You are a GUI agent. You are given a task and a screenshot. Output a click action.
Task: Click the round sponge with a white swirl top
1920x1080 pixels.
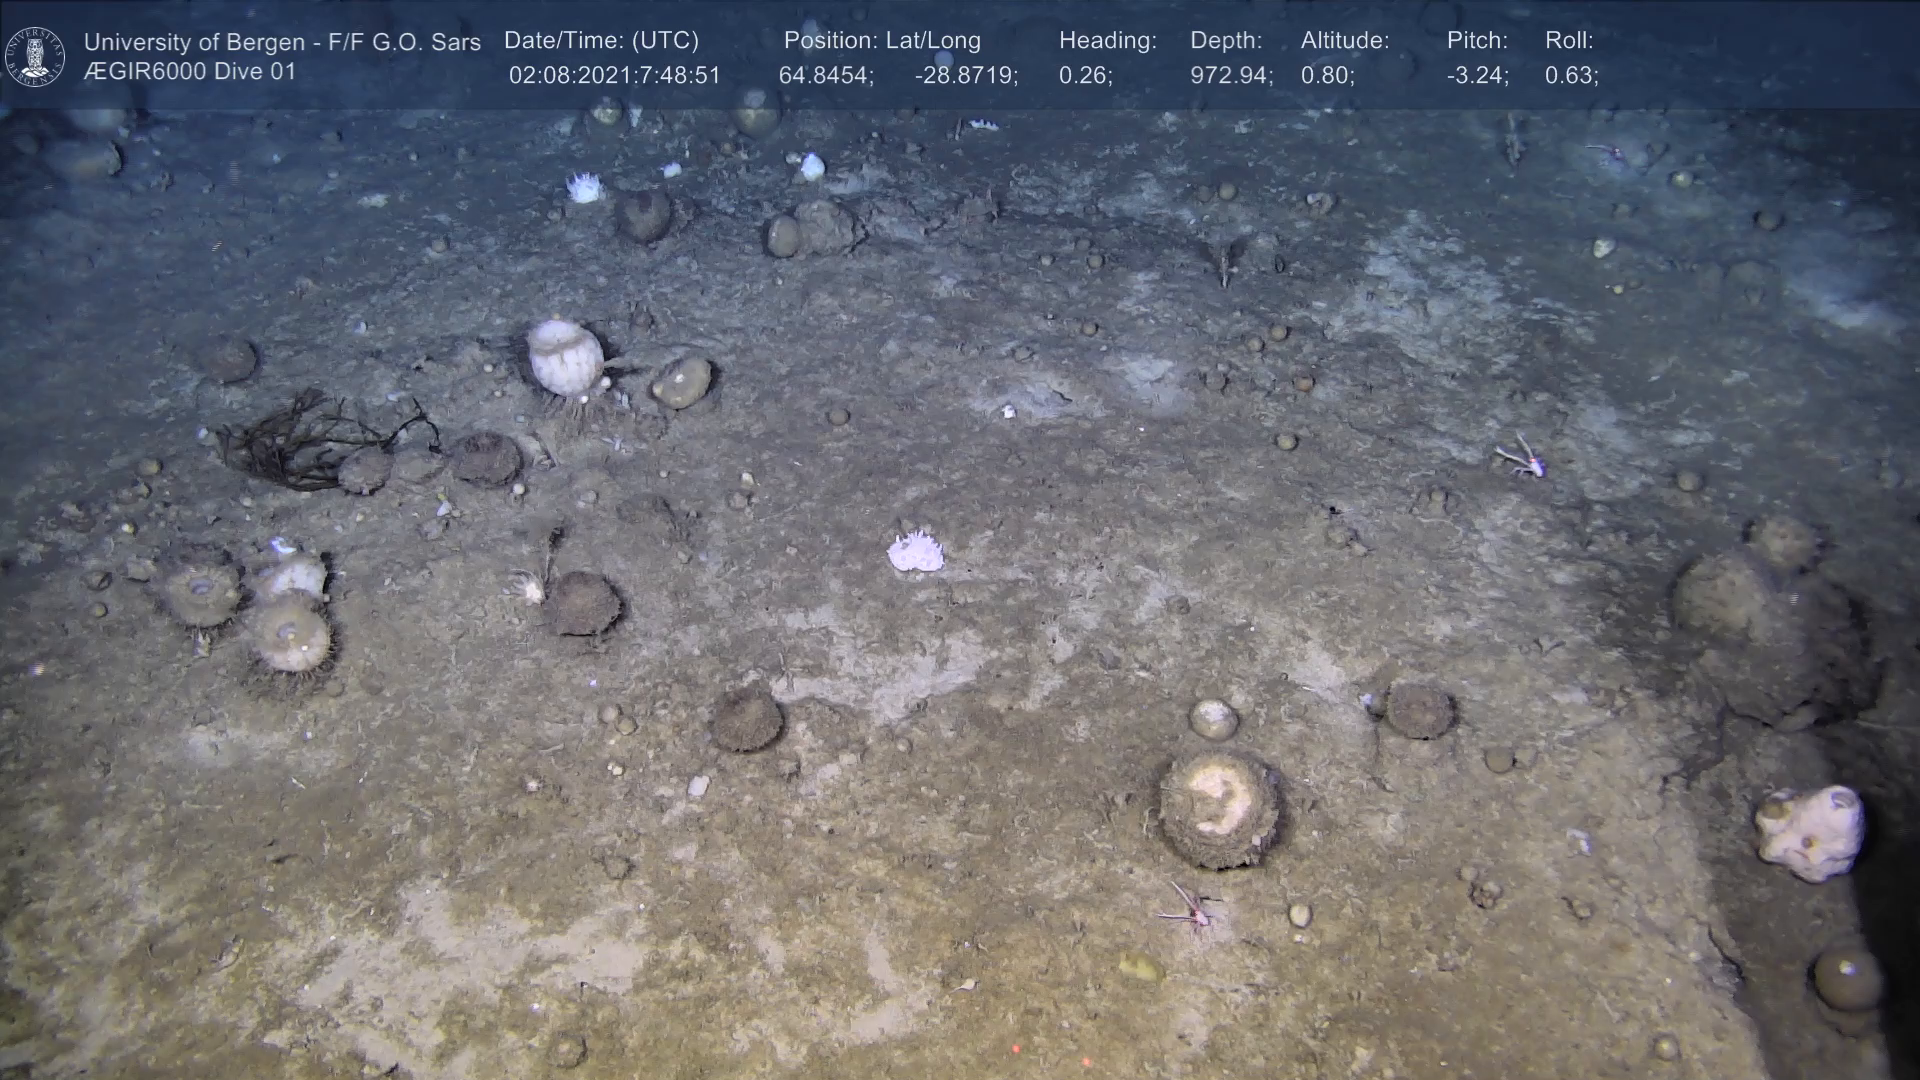pos(1219,807)
